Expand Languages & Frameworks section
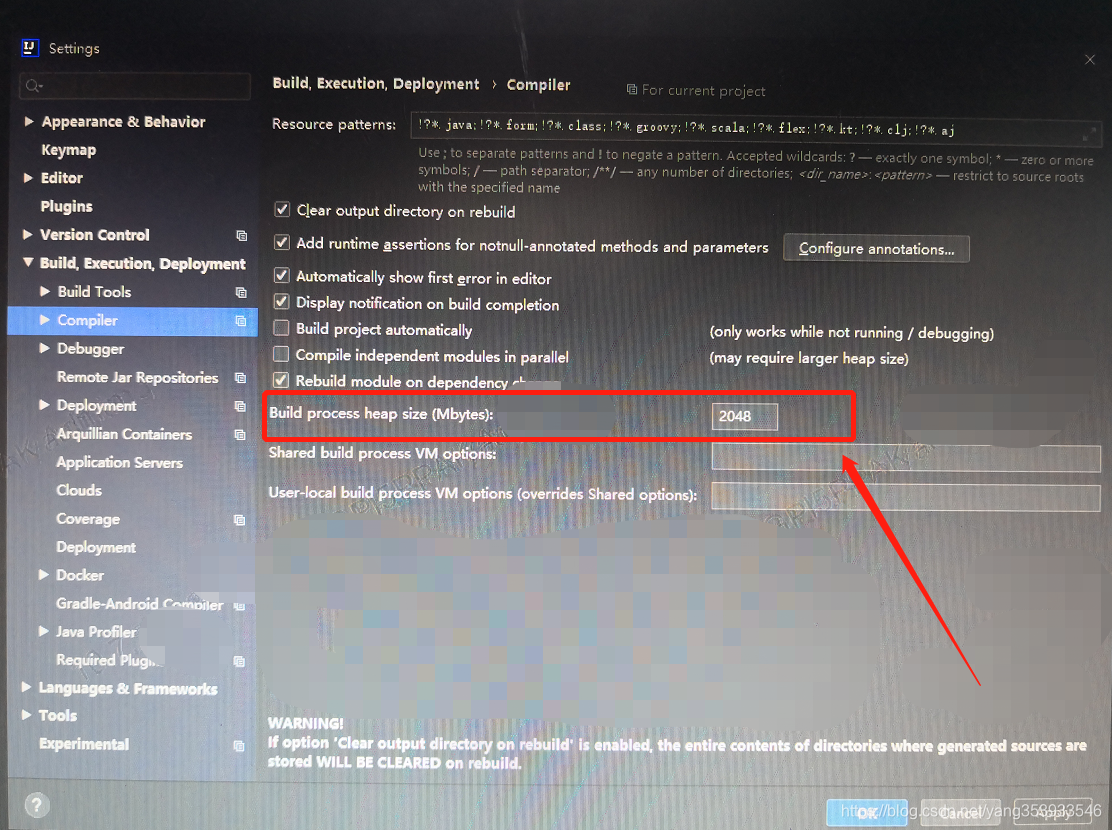This screenshot has width=1112, height=830. coord(27,687)
